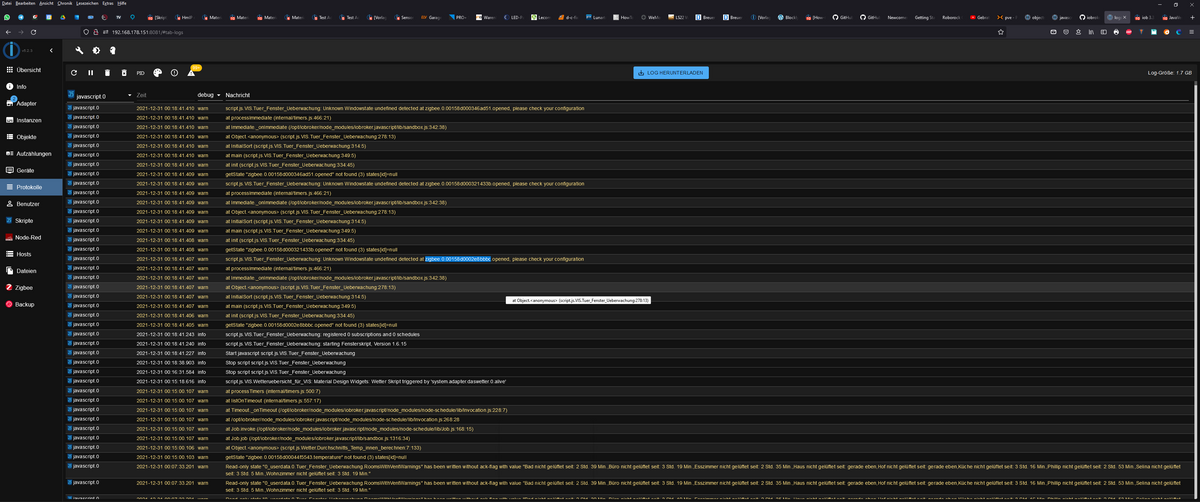The height and width of the screenshot is (502, 1200).
Task: Select Protokolle in the sidebar
Action: point(29,186)
